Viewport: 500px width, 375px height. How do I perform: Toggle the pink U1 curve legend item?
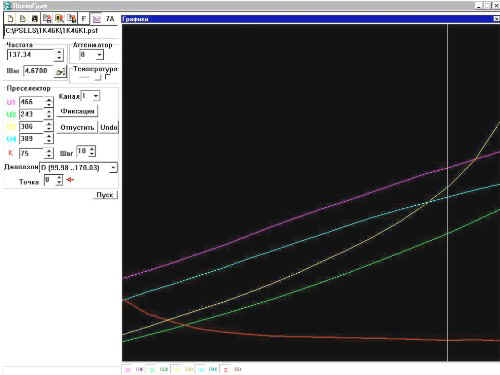pos(133,369)
